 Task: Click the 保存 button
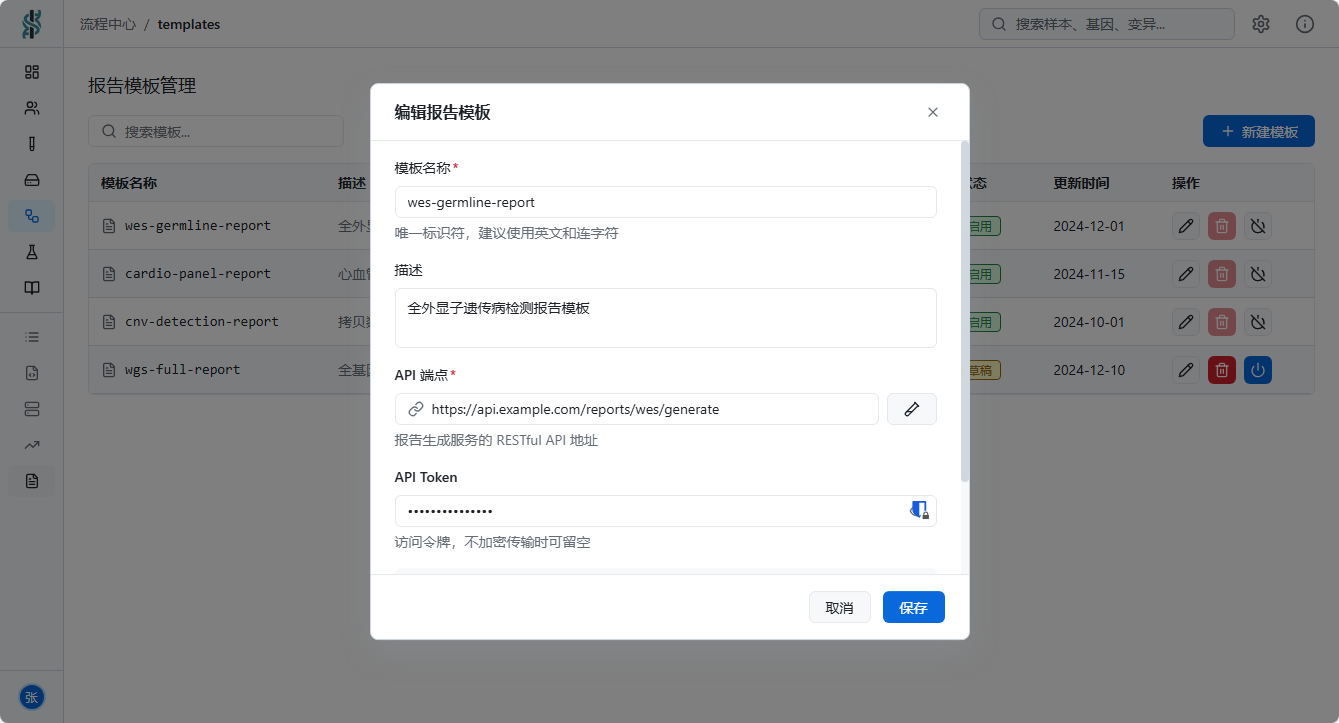pos(914,607)
